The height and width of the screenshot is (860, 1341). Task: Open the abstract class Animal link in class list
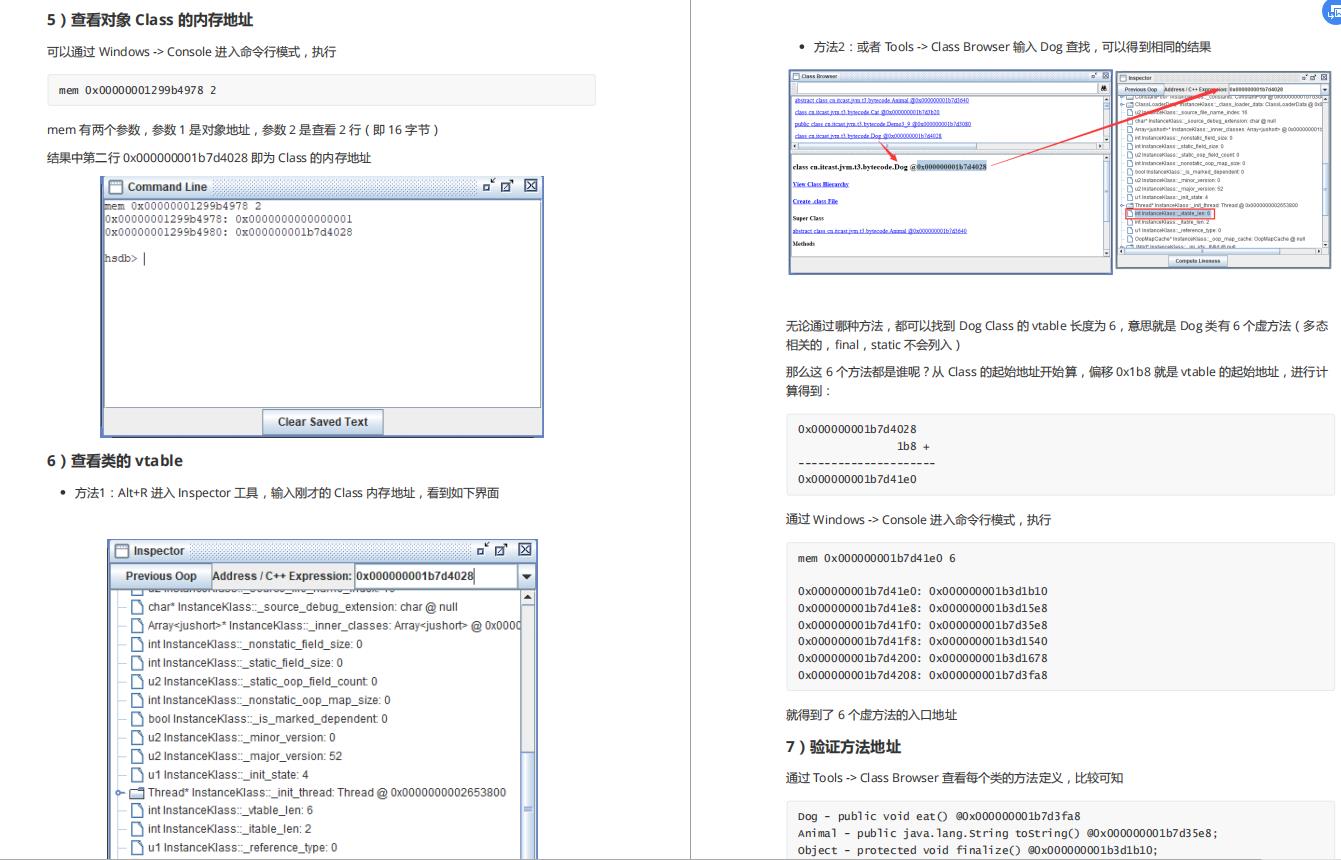coord(881,100)
